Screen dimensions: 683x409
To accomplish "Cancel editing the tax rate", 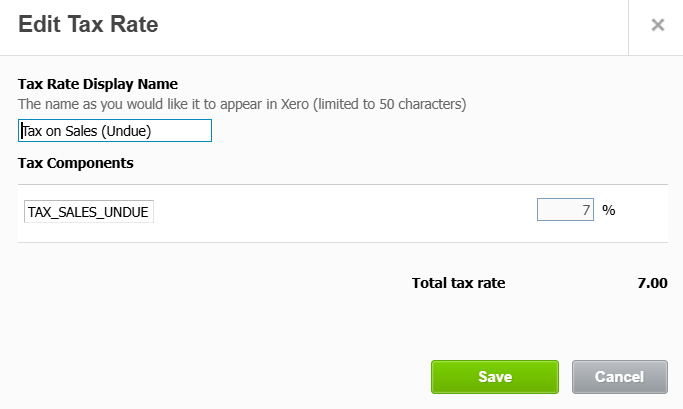I will [x=619, y=377].
